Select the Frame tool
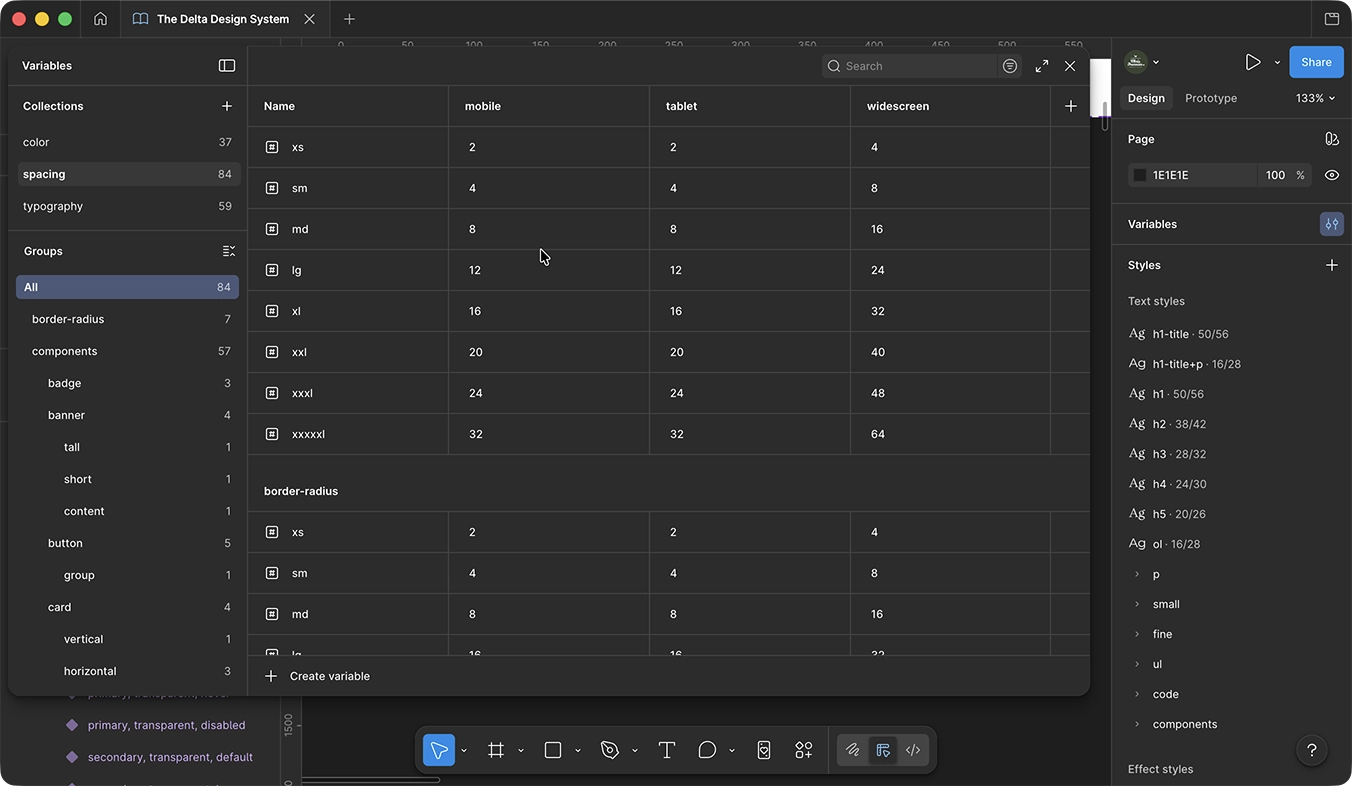This screenshot has width=1352, height=786. click(496, 750)
